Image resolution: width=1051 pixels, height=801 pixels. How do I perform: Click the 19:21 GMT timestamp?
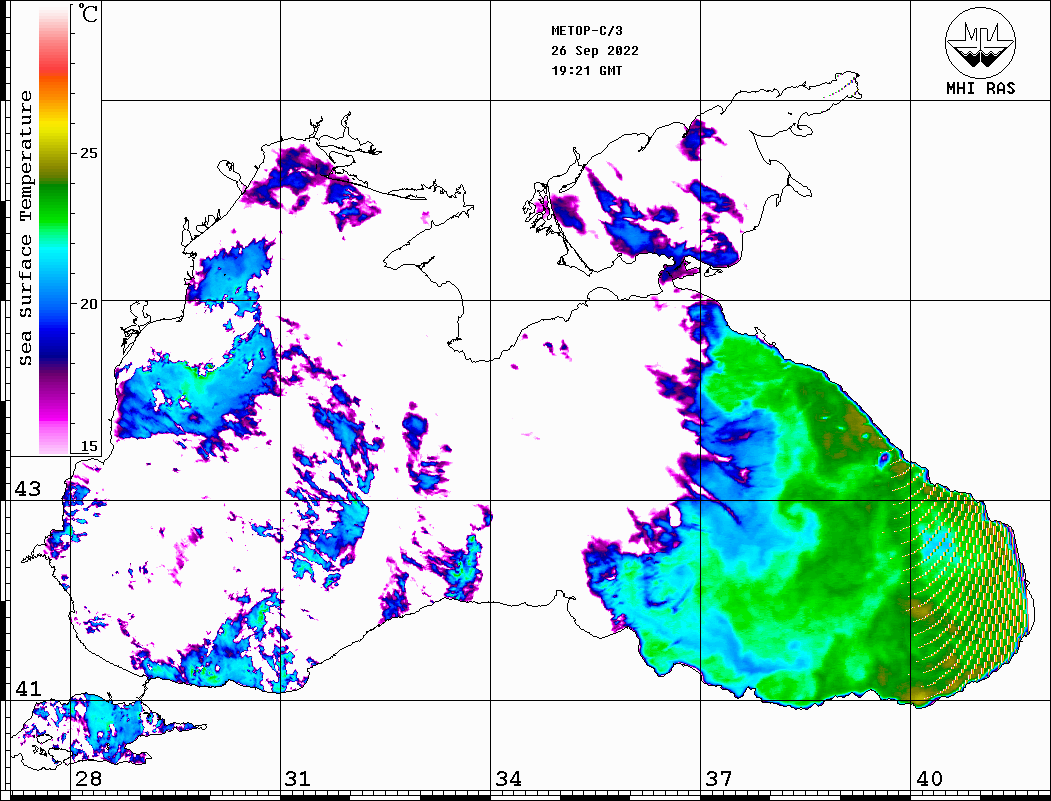pyautogui.click(x=586, y=71)
